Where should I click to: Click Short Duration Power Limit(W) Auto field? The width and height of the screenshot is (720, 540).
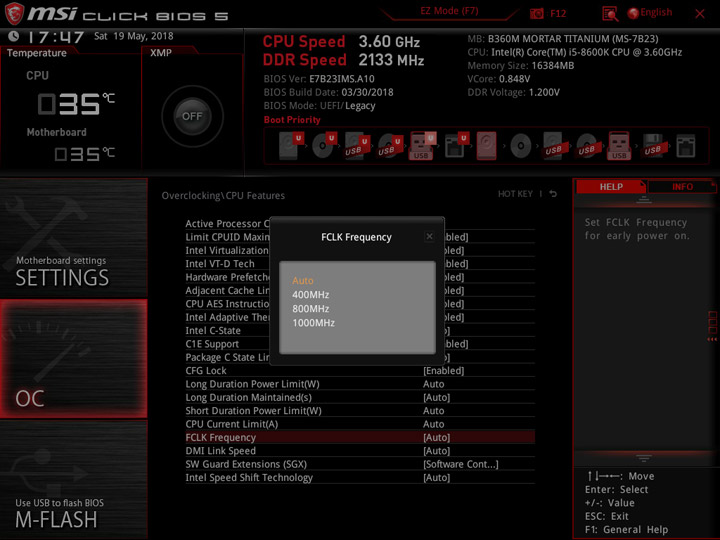point(433,411)
